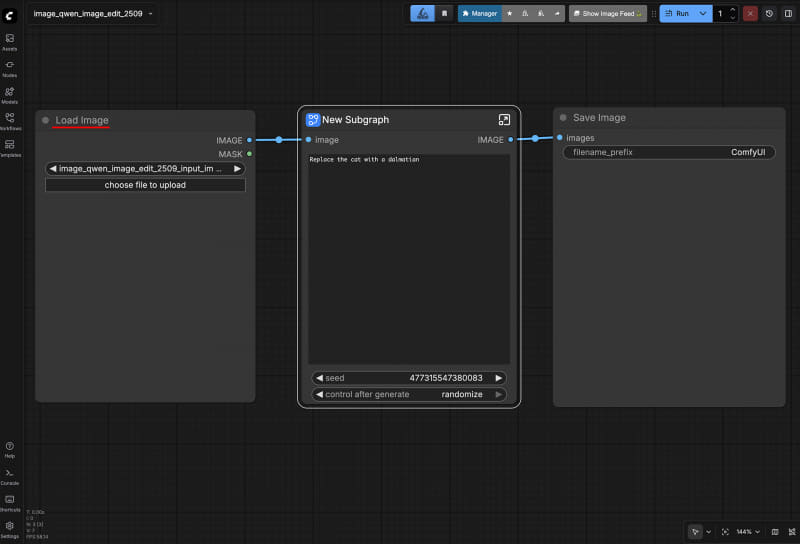Click the fit view icon in bottom toolbar
Screen dimensions: 800x544
[x=725, y=532]
